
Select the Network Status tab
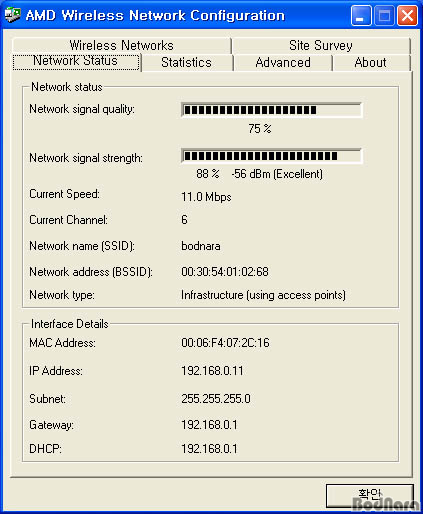click(76, 62)
